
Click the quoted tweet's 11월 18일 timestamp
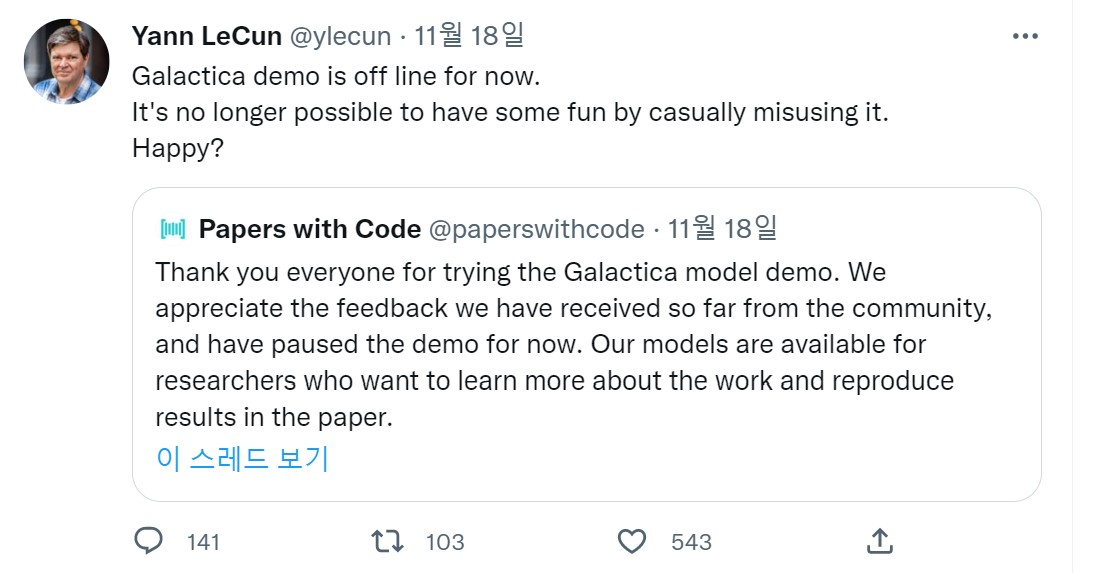(x=722, y=229)
